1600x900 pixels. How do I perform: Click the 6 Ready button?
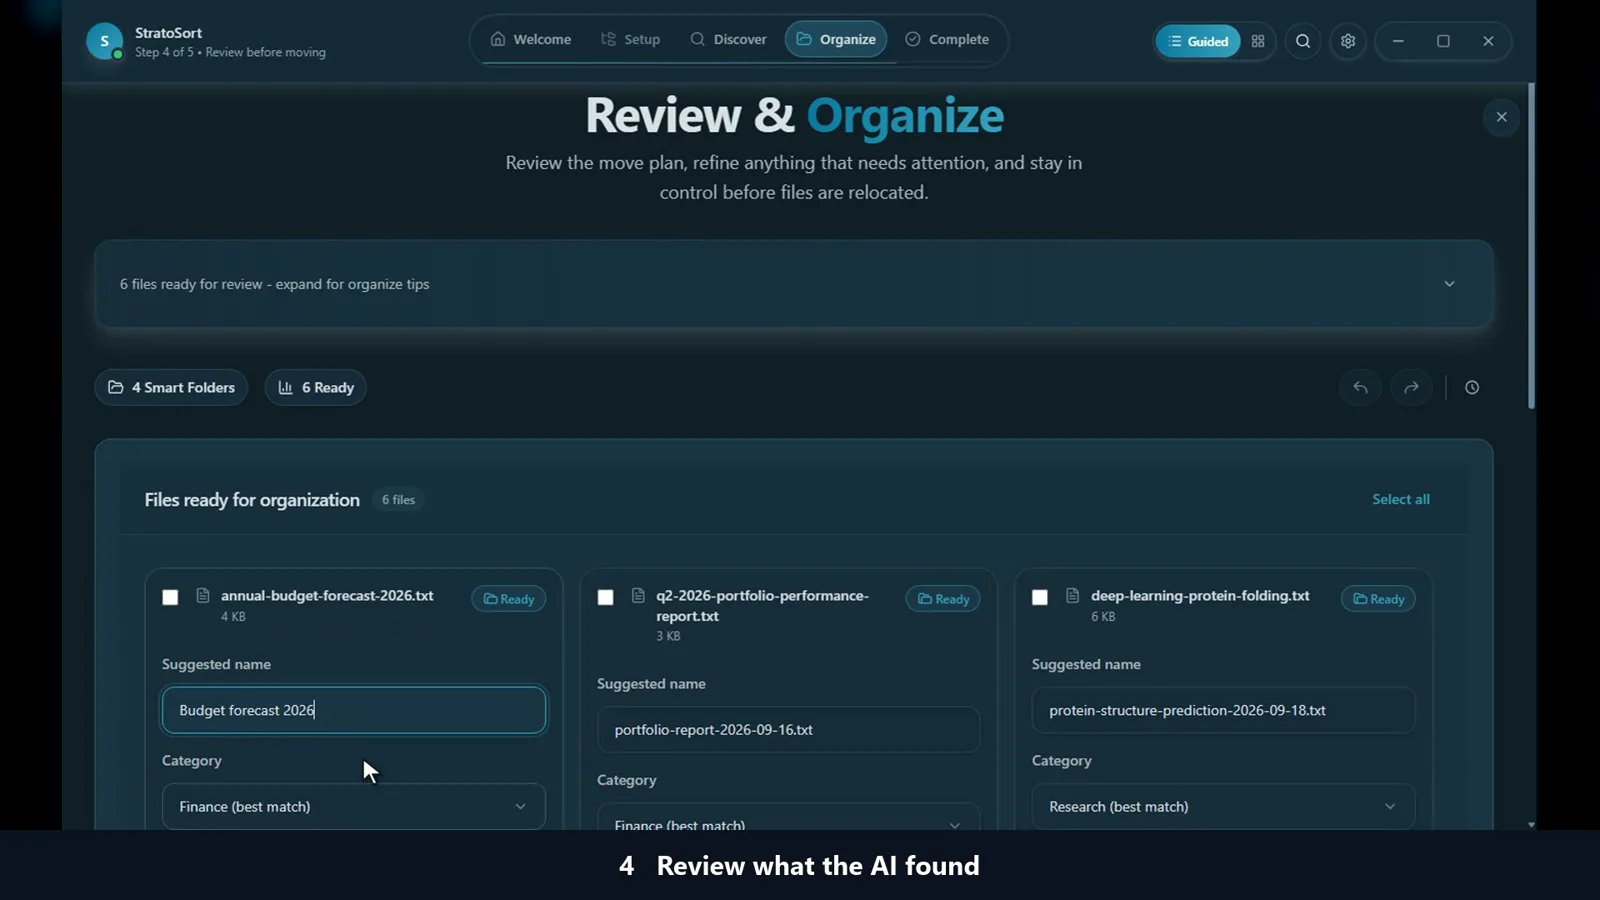point(315,388)
